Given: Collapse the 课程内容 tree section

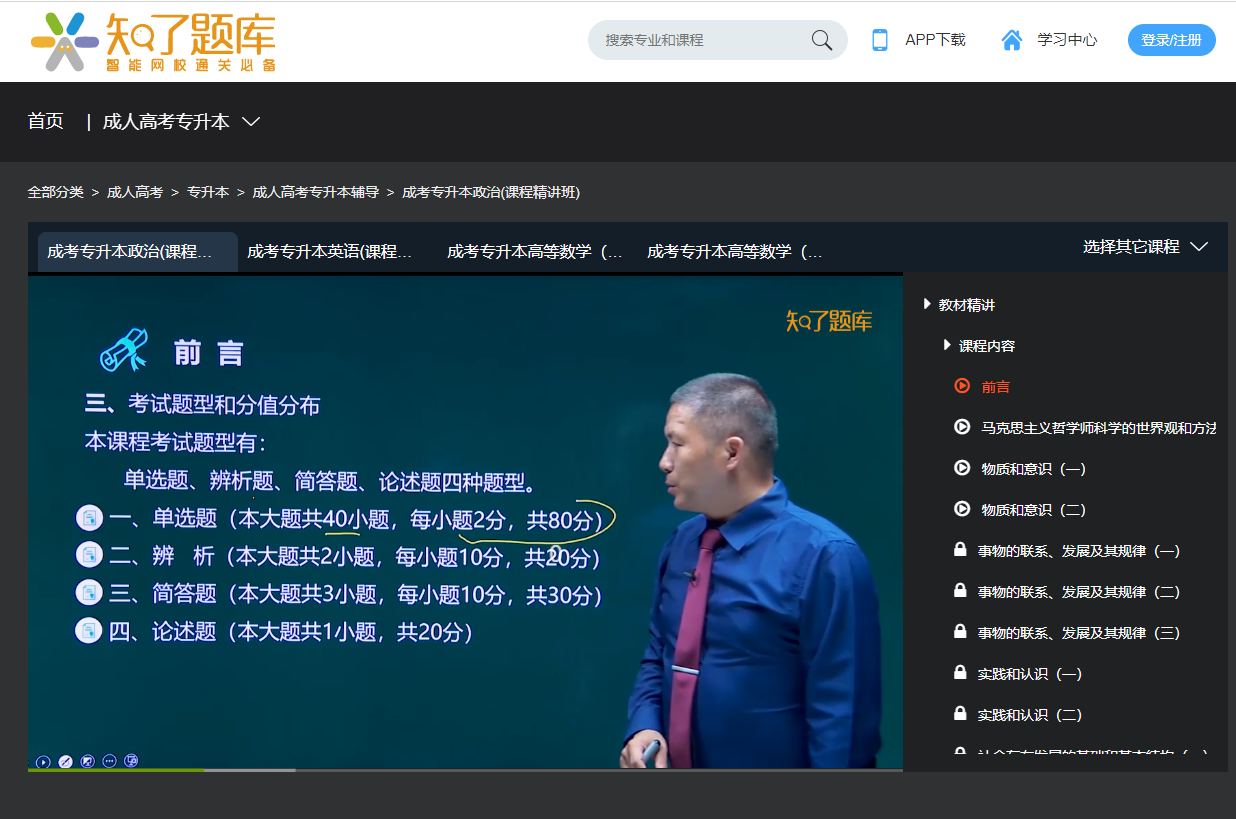Looking at the screenshot, I should point(944,345).
